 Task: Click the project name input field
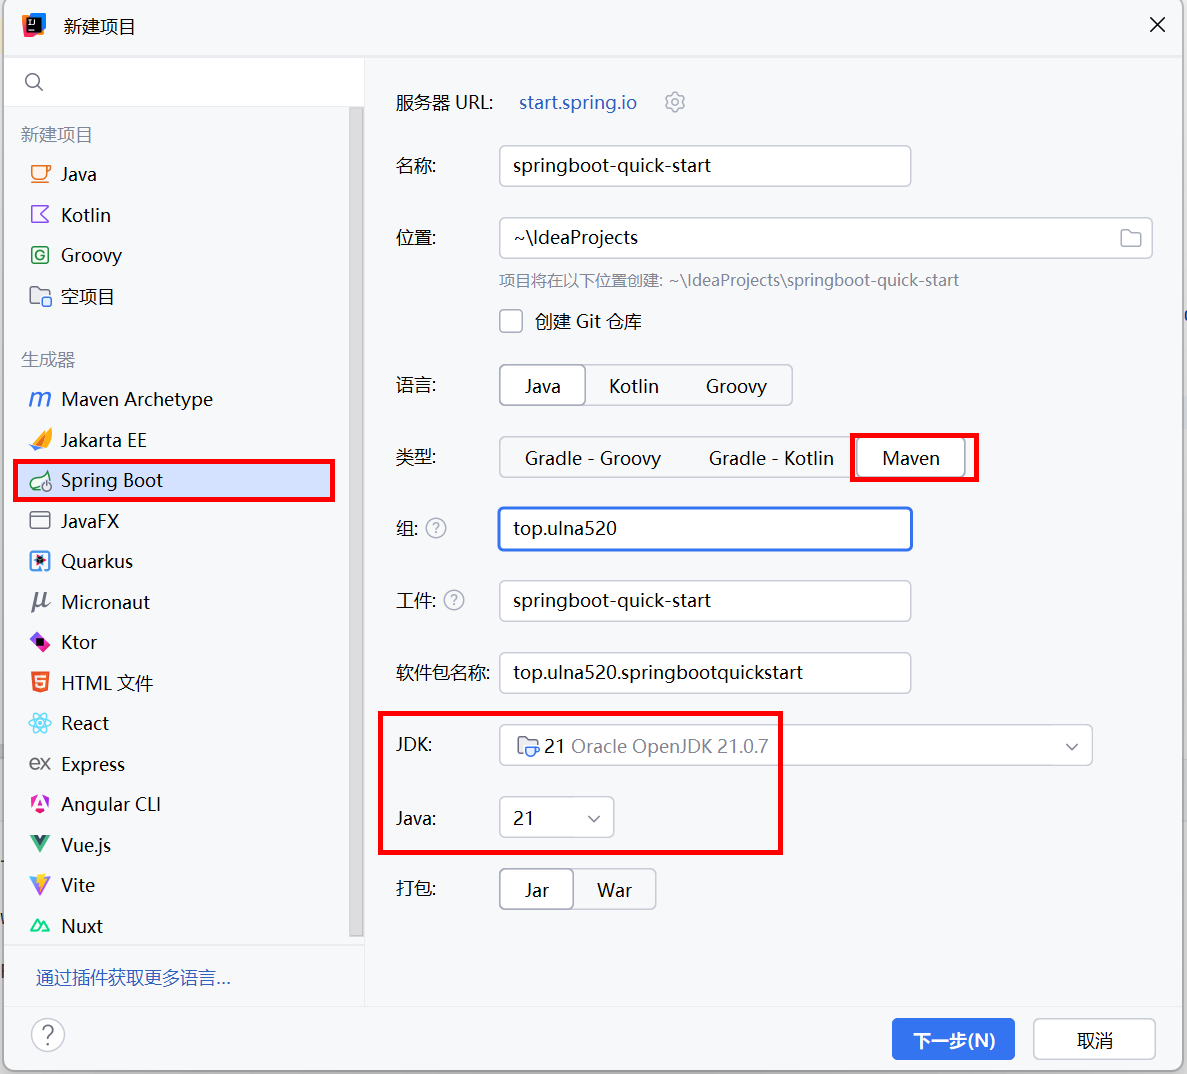pos(704,166)
